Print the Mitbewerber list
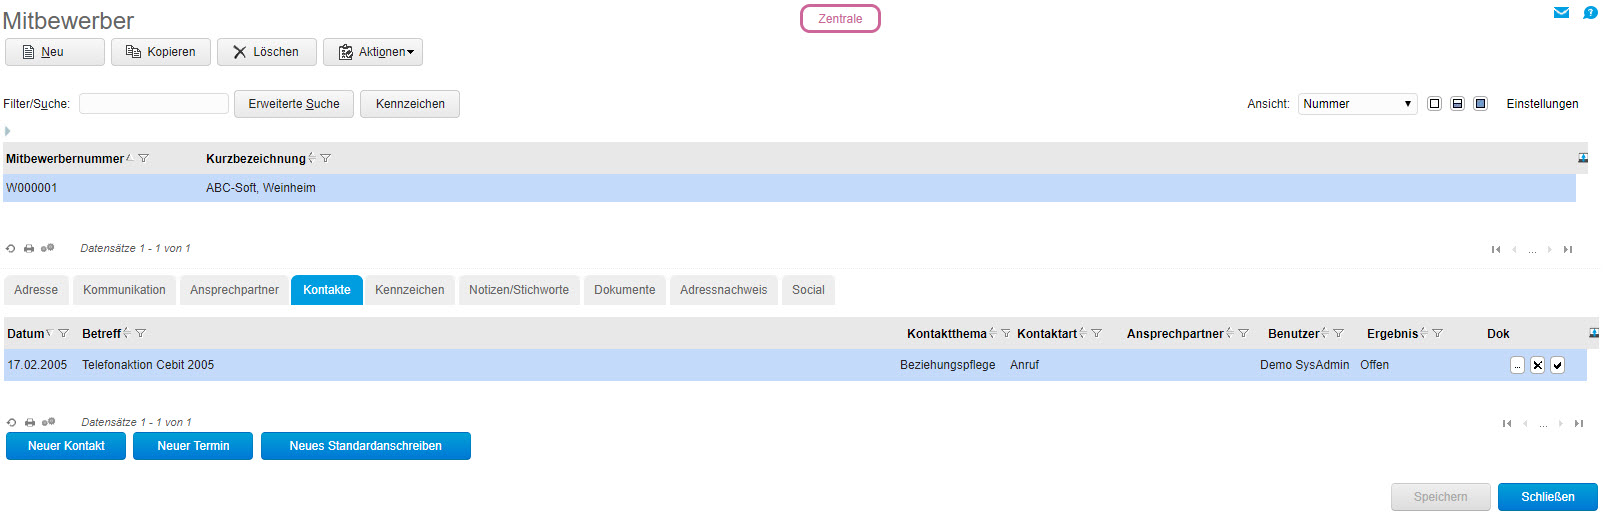The image size is (1607, 520). tap(29, 248)
